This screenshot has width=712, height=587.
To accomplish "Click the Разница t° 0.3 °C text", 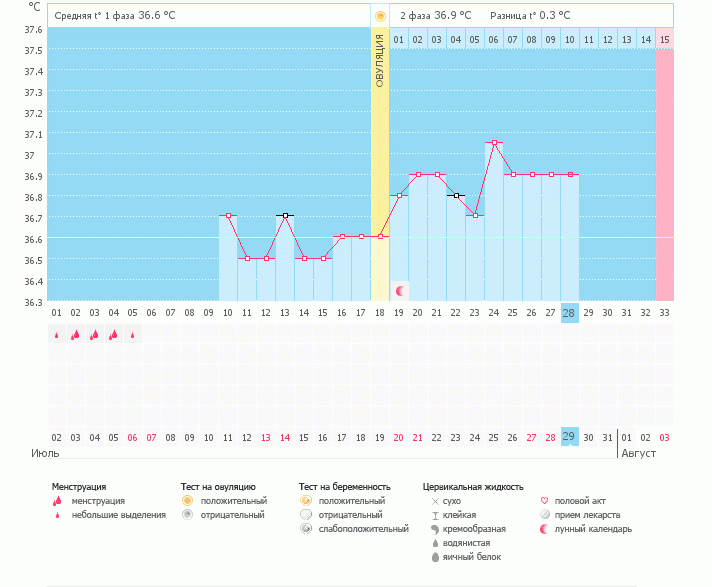I will tap(530, 15).
